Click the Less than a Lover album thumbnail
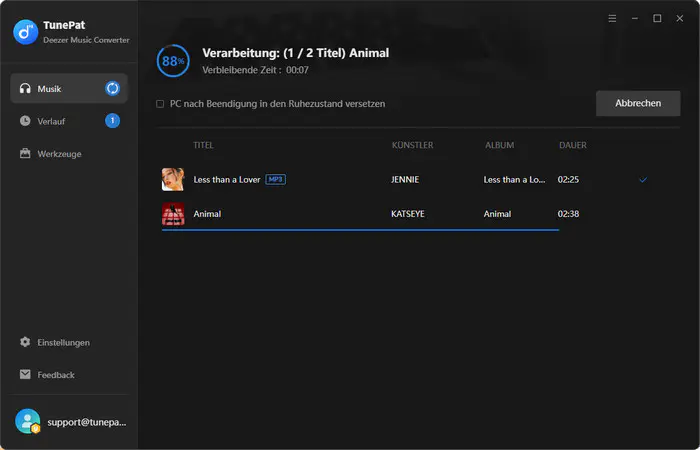This screenshot has width=700, height=450. click(173, 179)
